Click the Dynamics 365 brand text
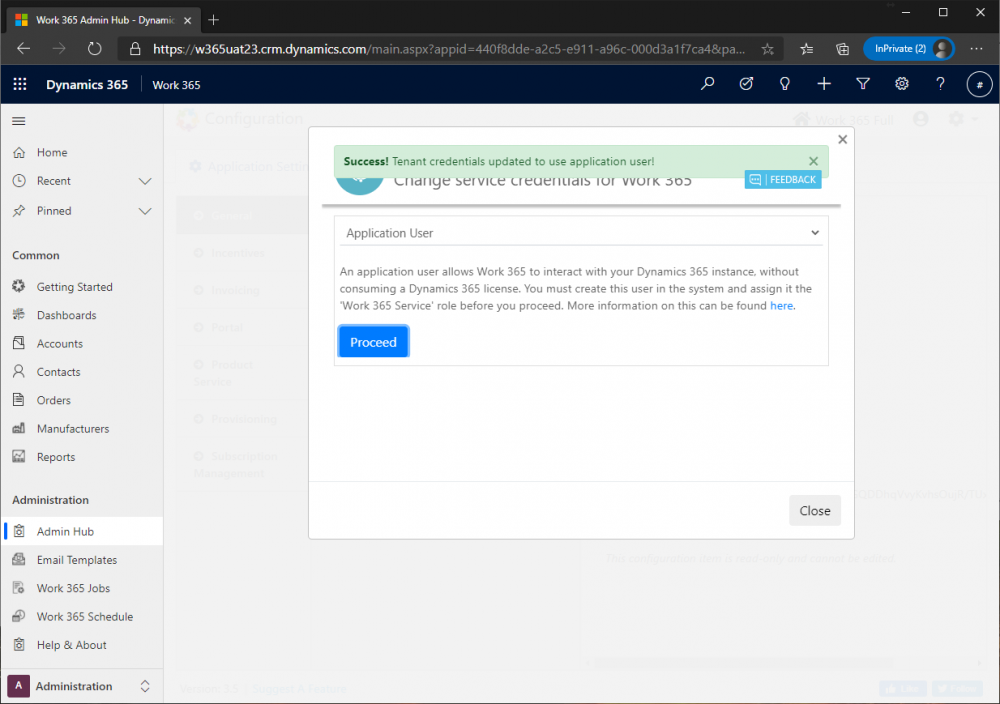Screen dimensions: 1000x704 pos(87,85)
